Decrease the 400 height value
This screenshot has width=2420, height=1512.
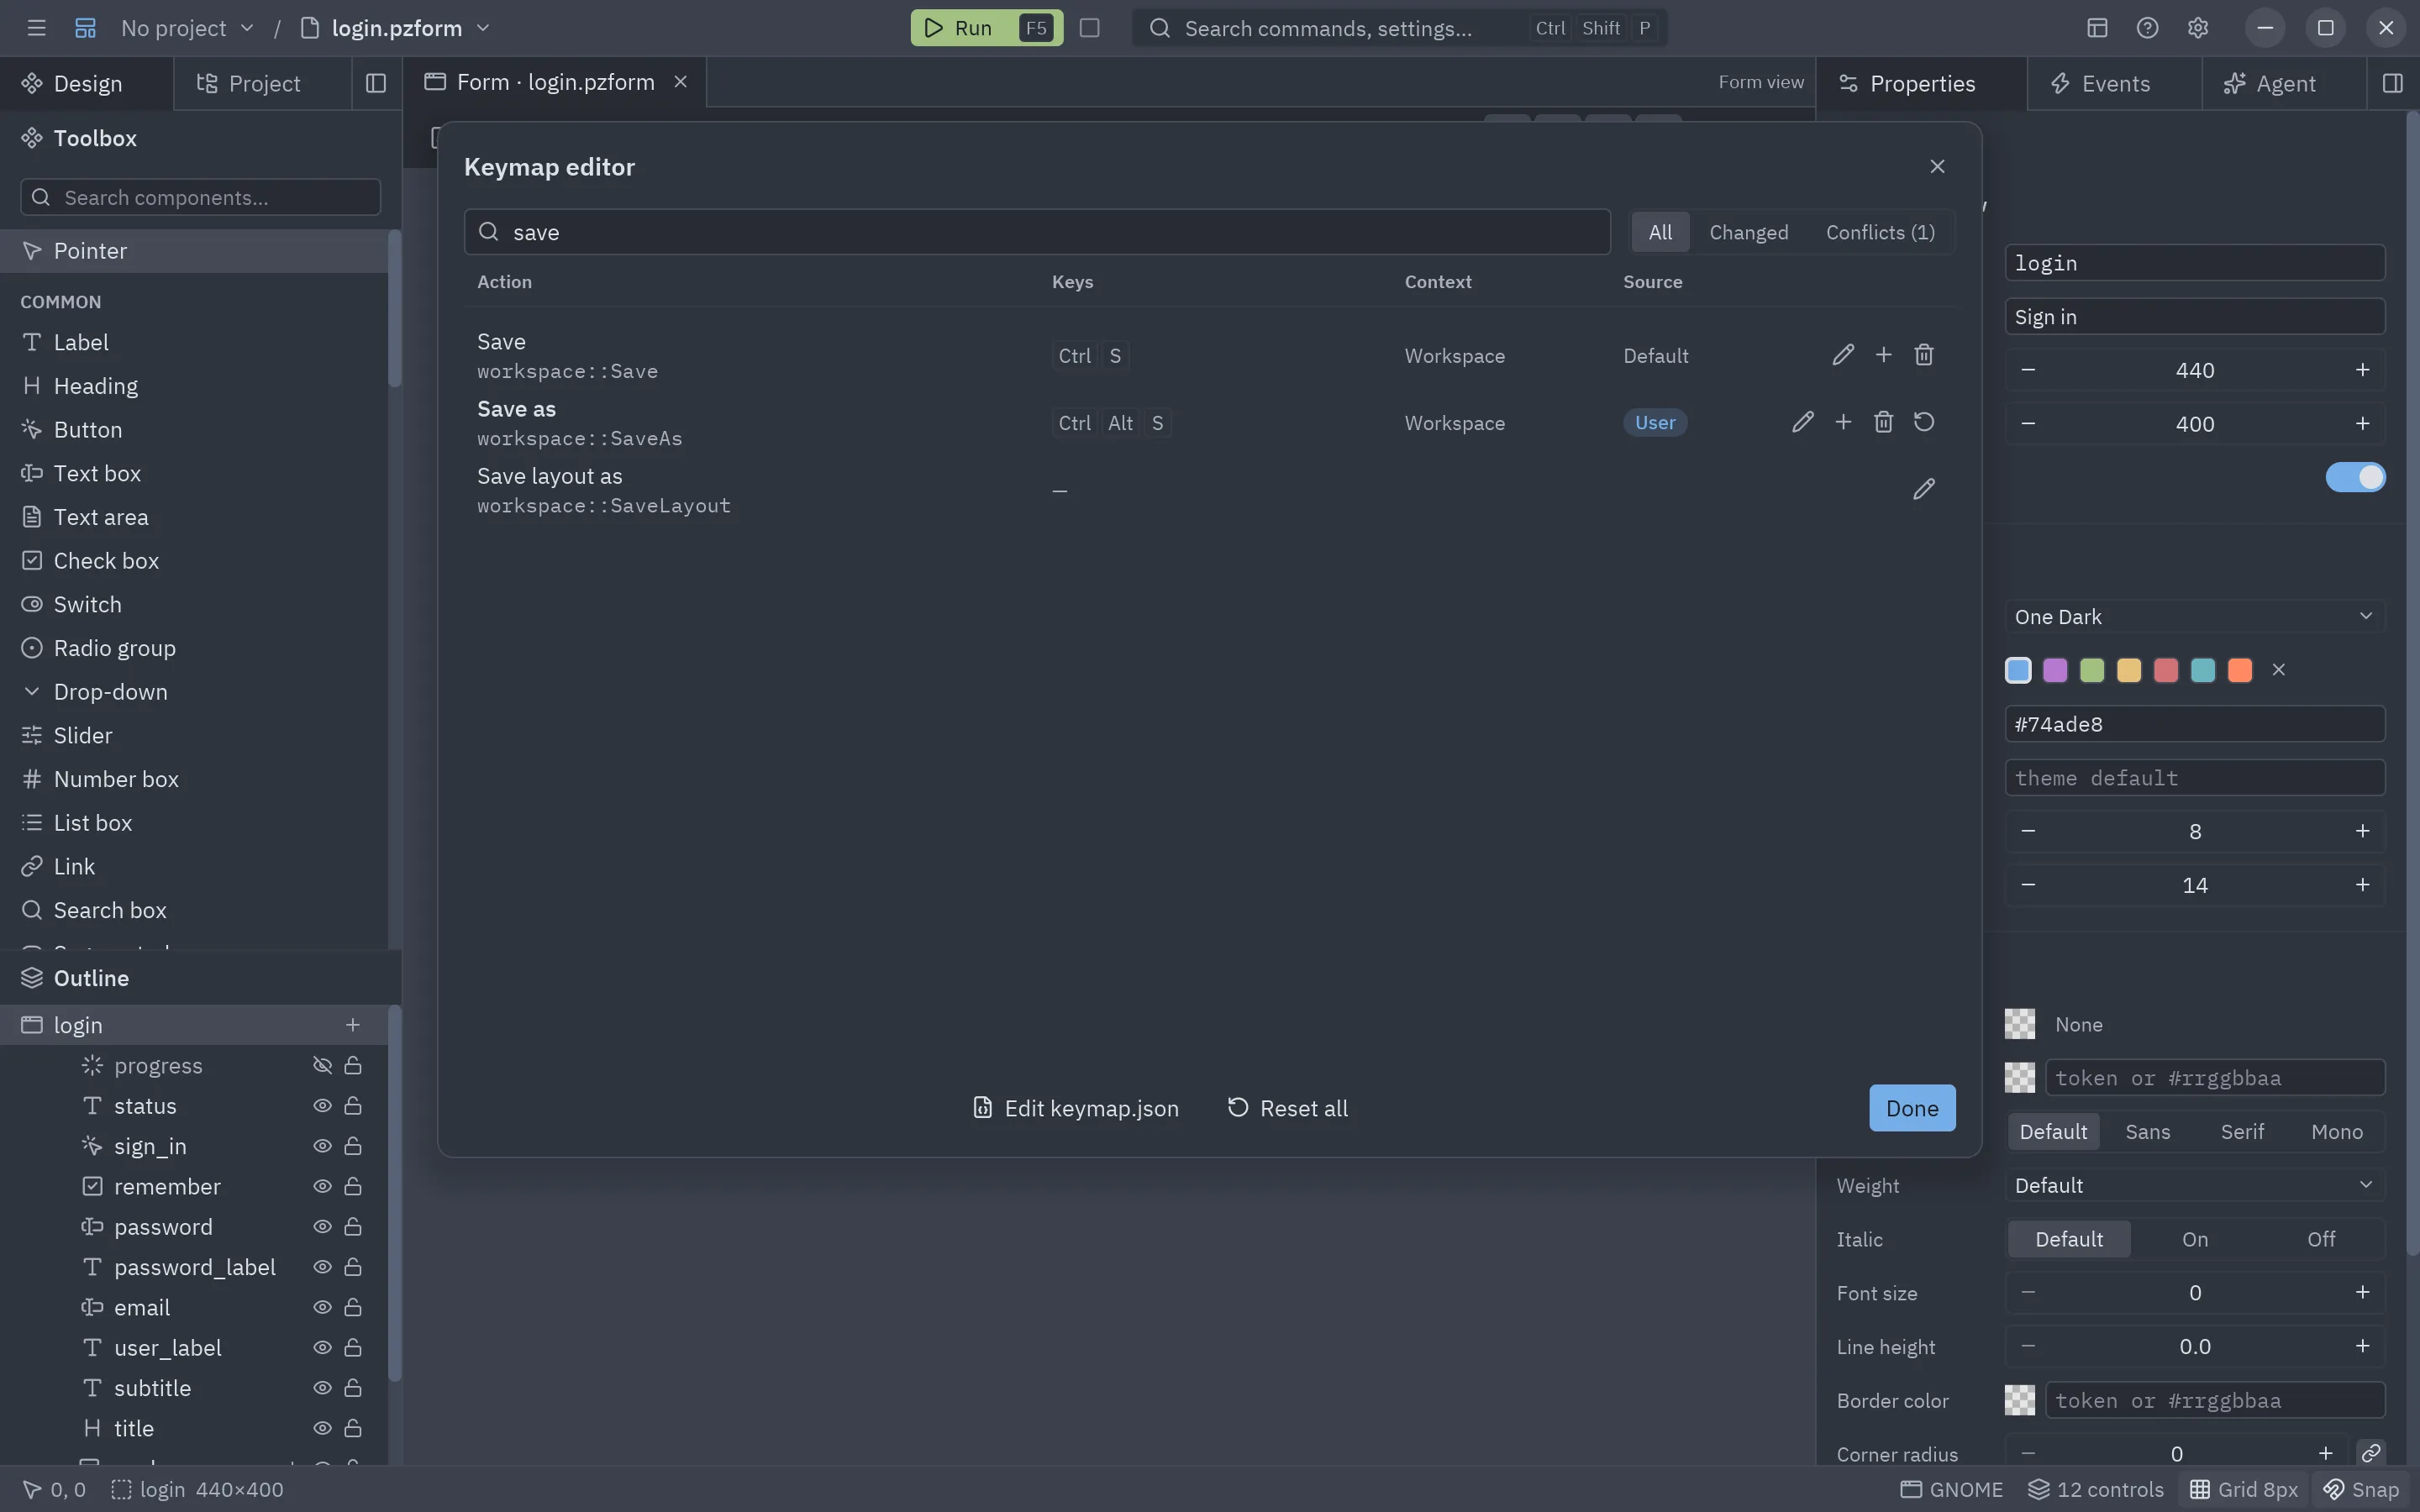coord(2027,424)
